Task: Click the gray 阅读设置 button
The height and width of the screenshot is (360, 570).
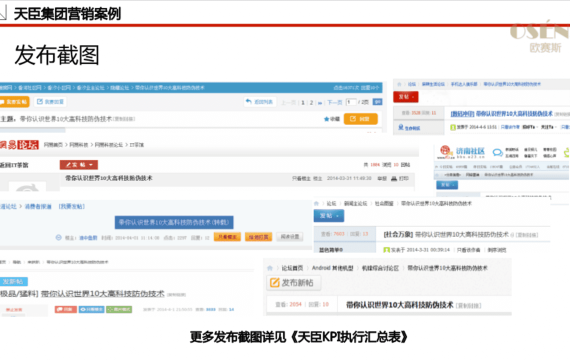Action: tap(290, 237)
